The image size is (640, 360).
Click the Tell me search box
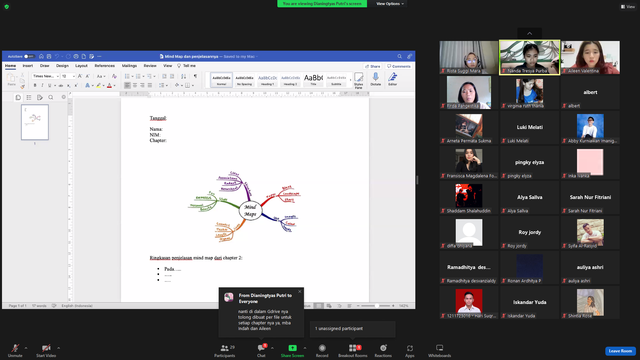pos(187,66)
